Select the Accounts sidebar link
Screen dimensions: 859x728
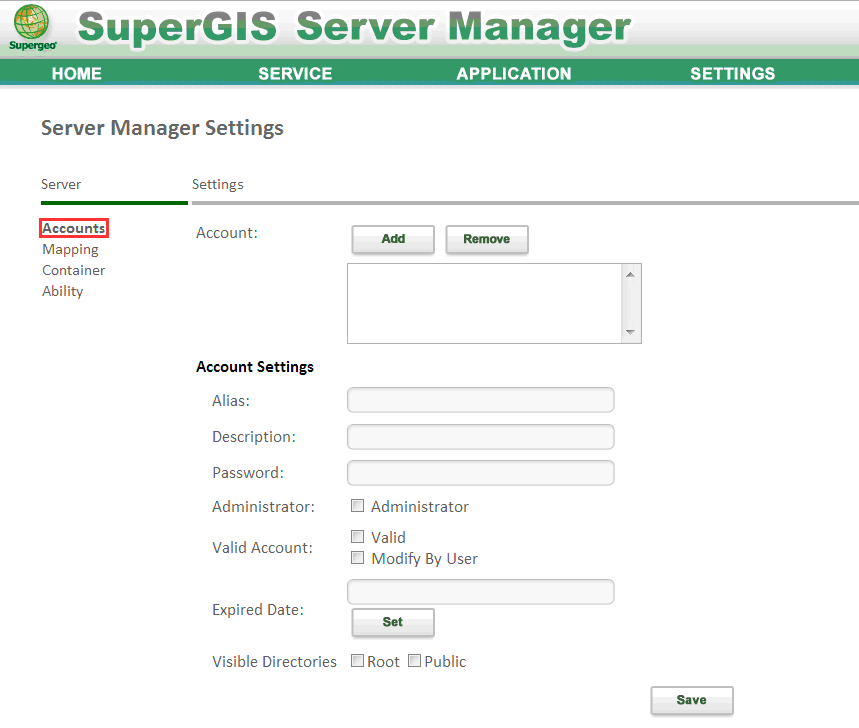click(73, 228)
